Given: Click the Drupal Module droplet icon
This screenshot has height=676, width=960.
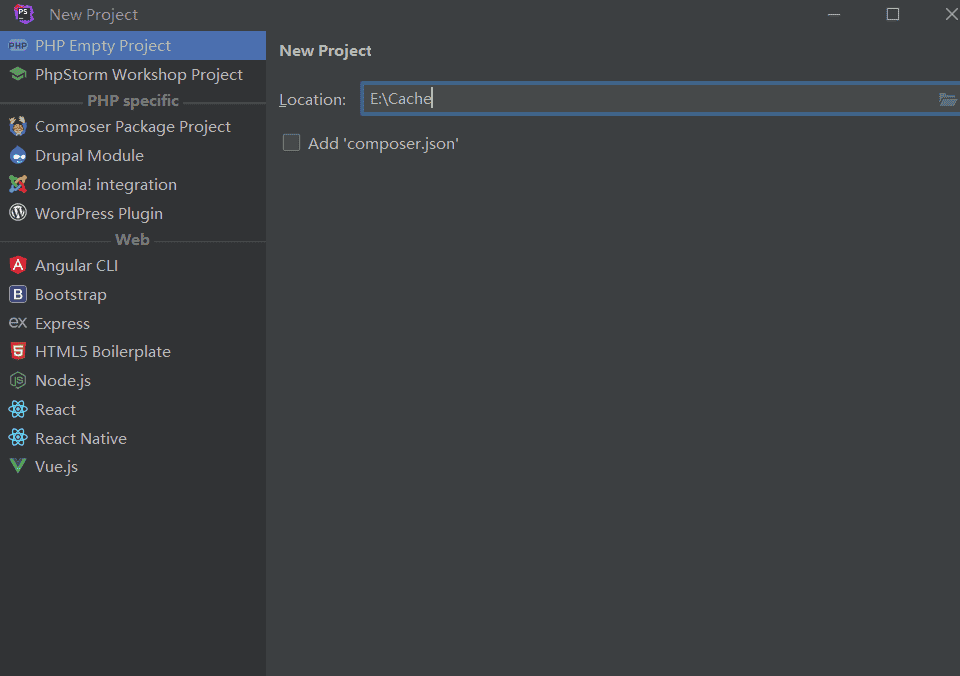Looking at the screenshot, I should click(x=17, y=156).
